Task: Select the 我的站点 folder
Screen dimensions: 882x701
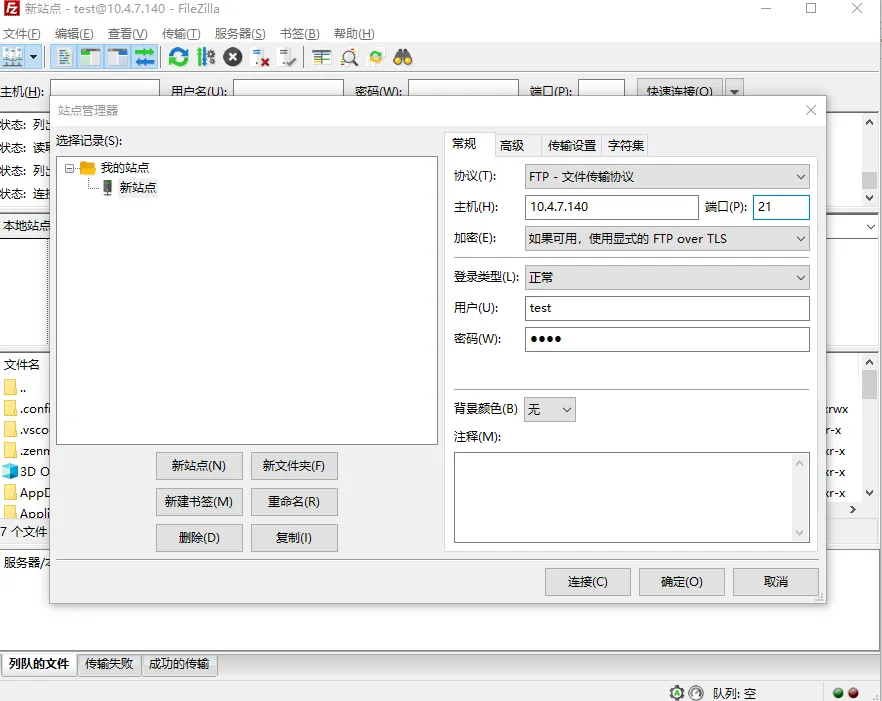Action: (125, 168)
